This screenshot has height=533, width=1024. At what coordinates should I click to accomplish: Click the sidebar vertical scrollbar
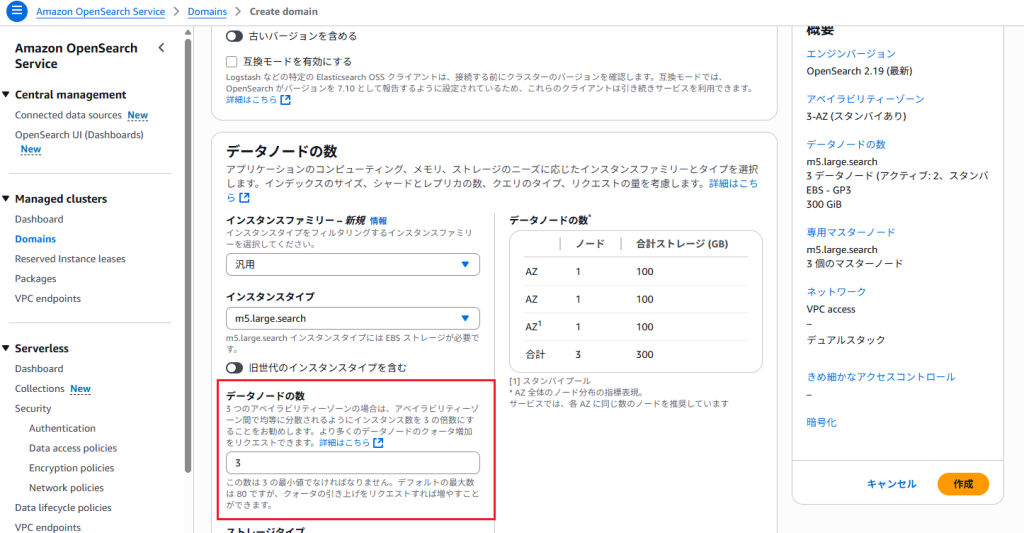point(188,255)
